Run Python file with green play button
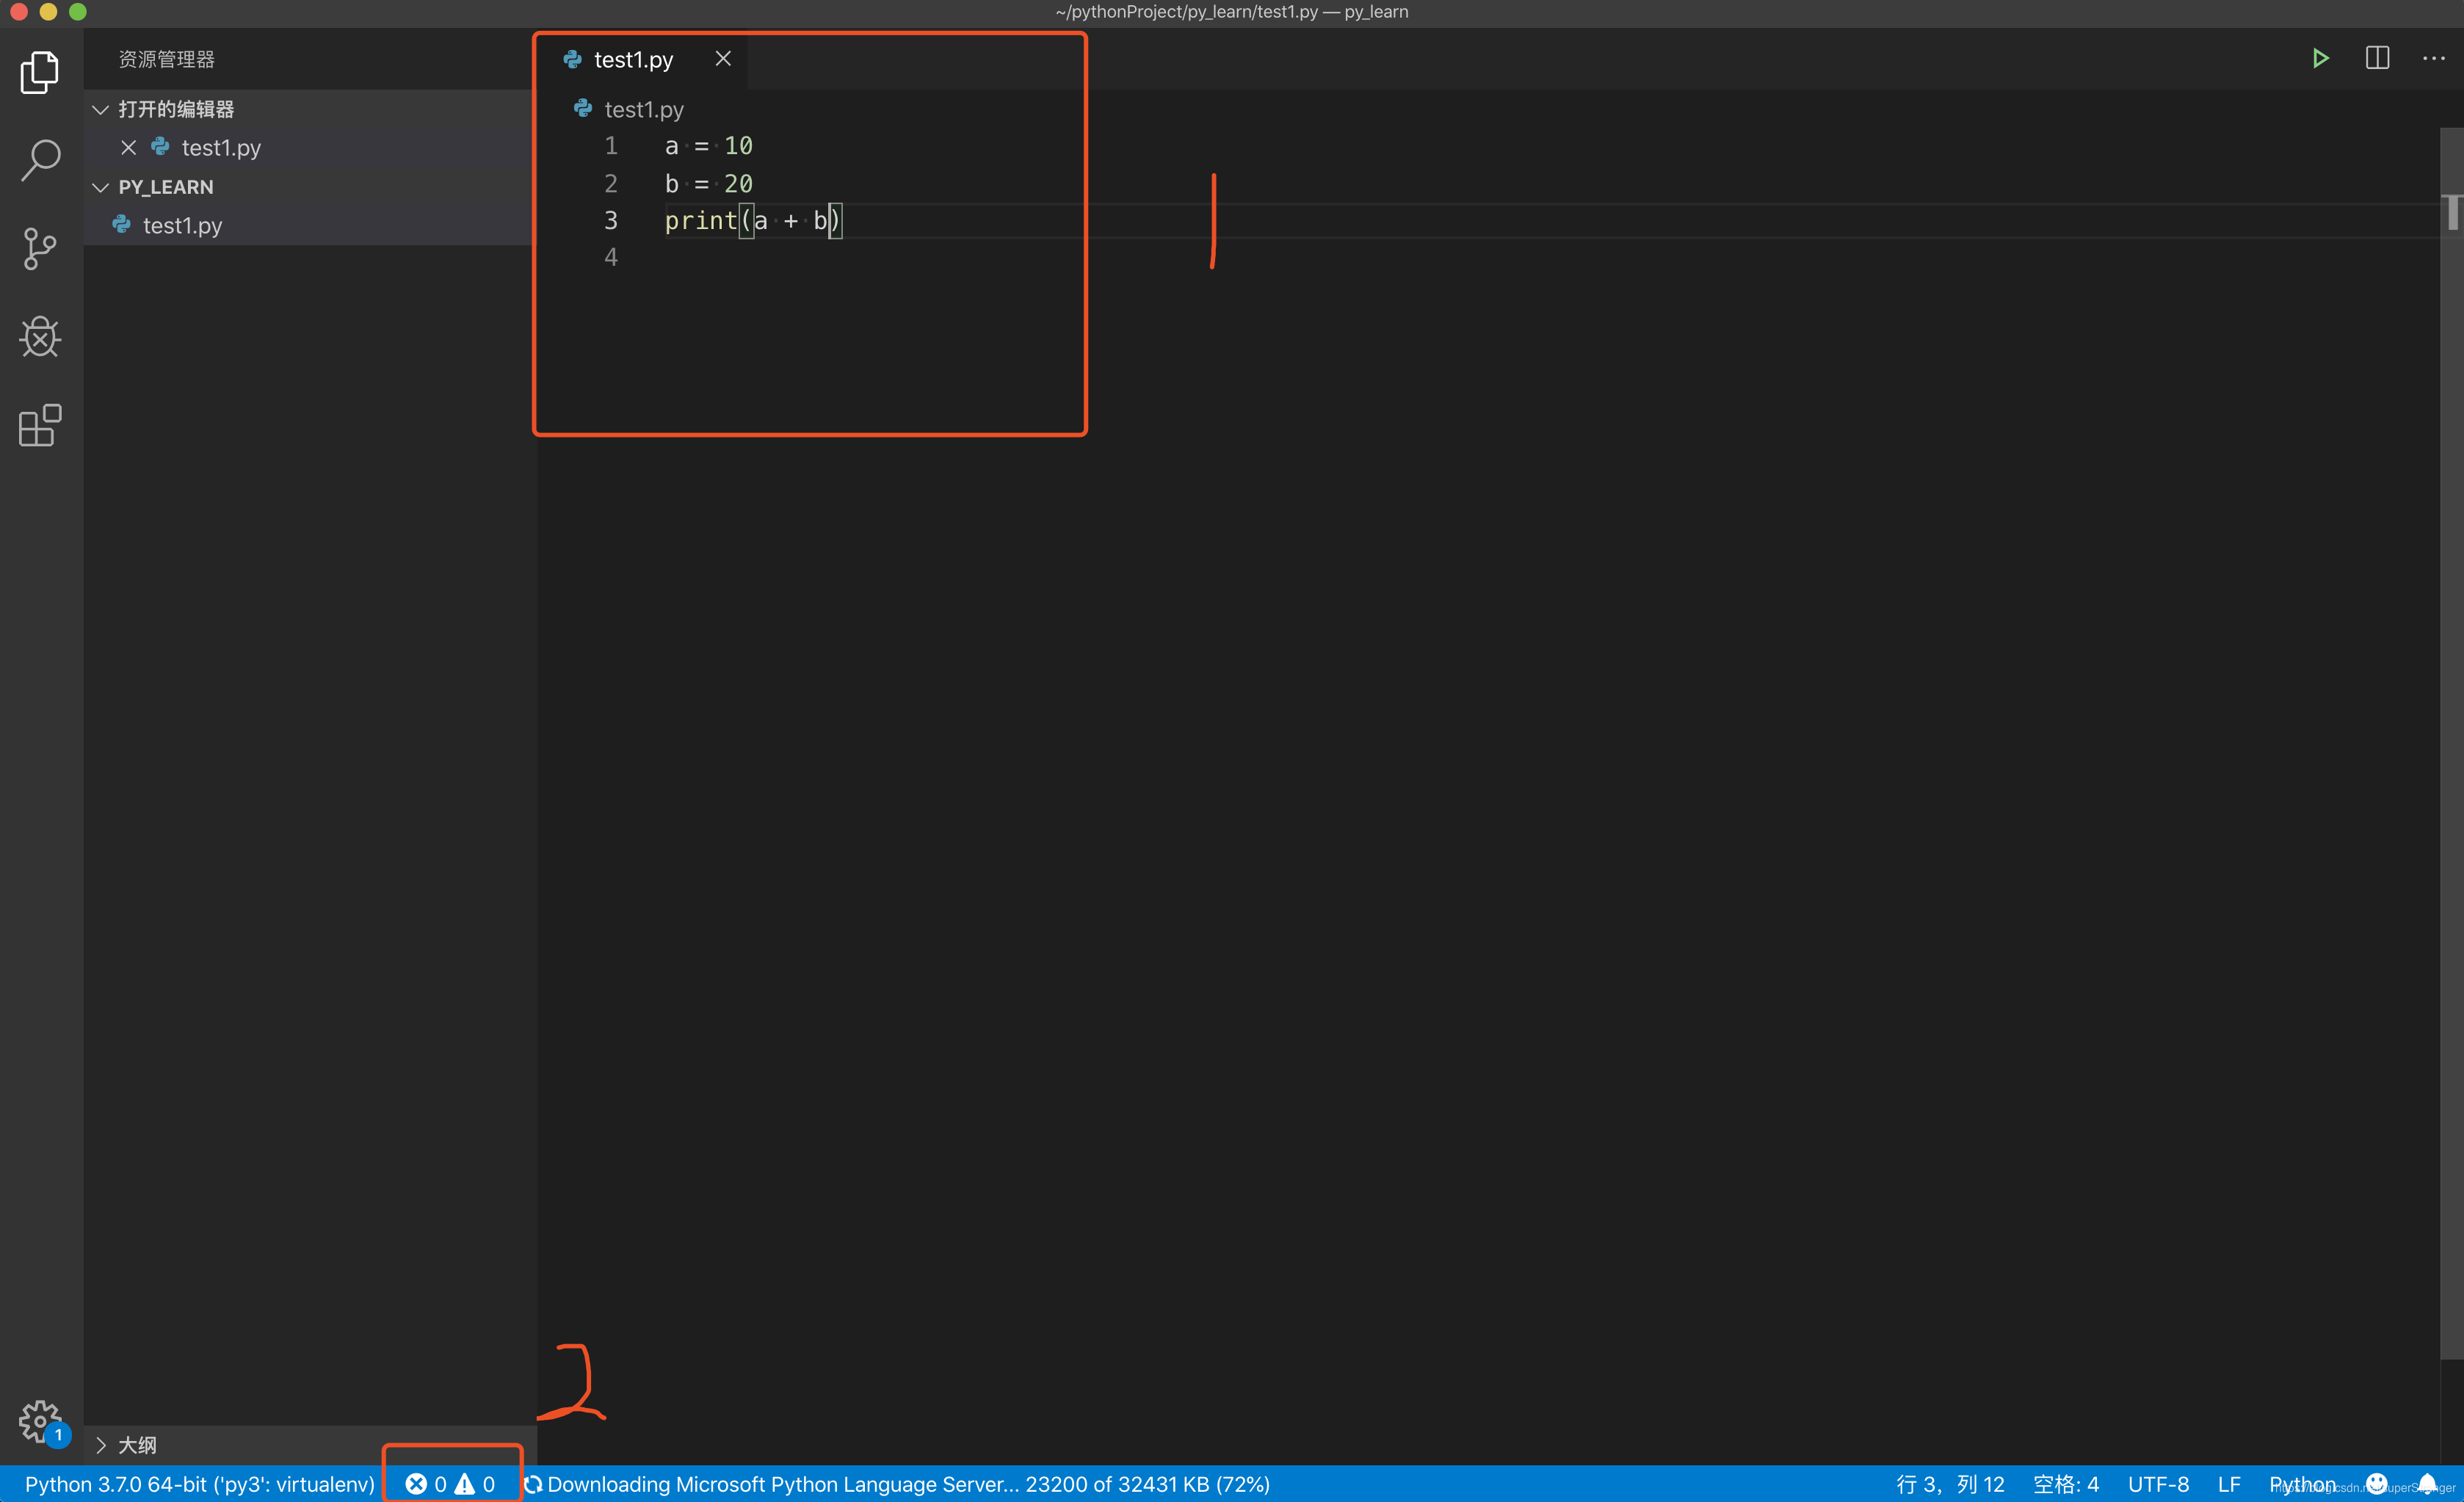Image resolution: width=2464 pixels, height=1502 pixels. point(2321,59)
